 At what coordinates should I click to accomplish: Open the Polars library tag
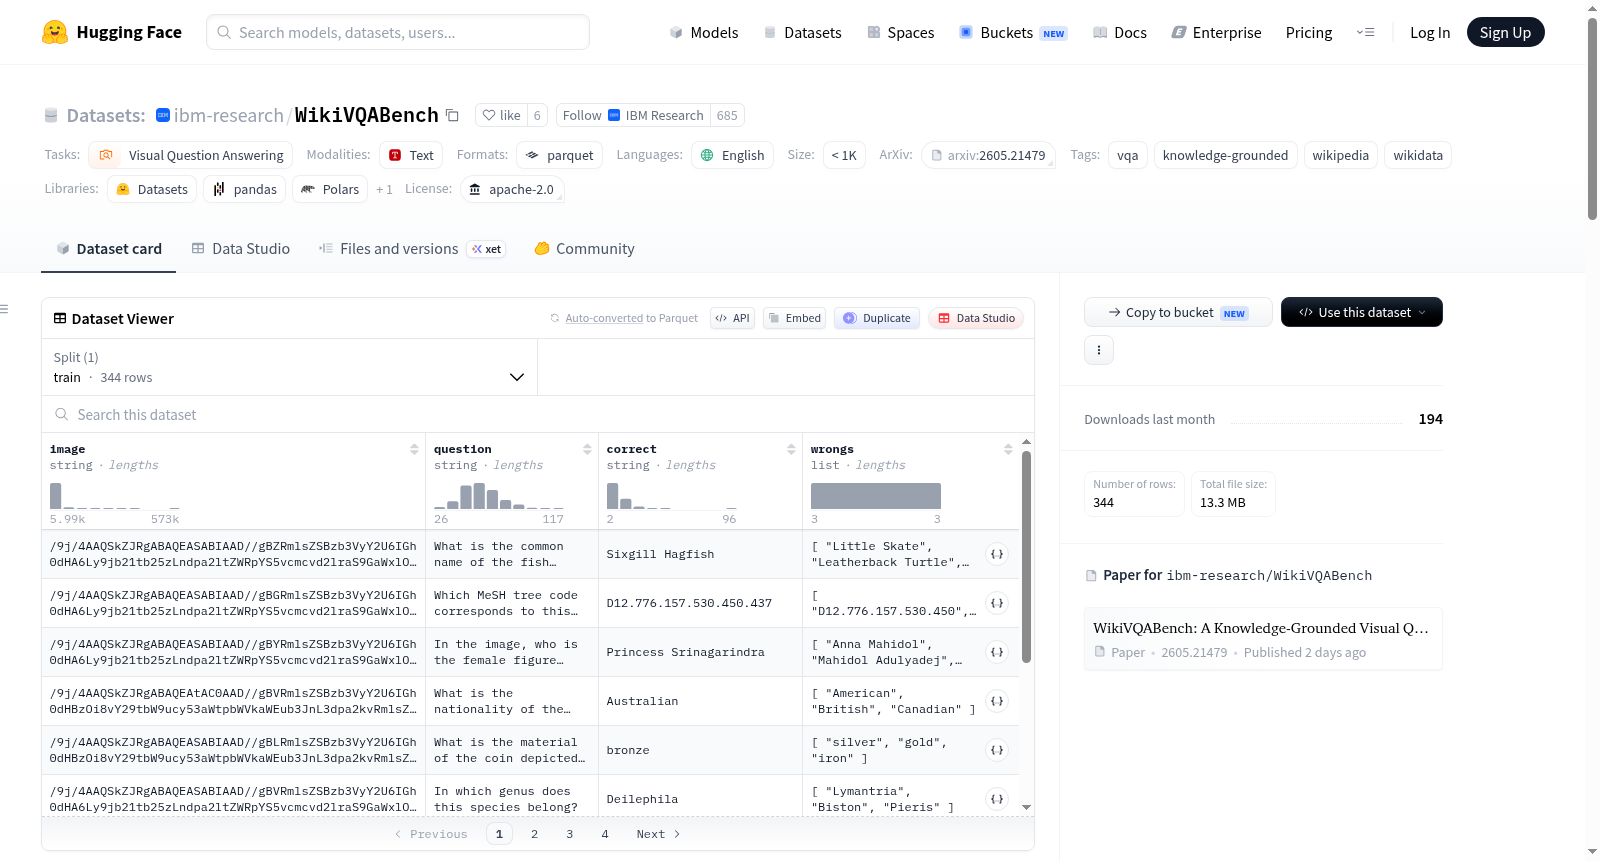330,189
